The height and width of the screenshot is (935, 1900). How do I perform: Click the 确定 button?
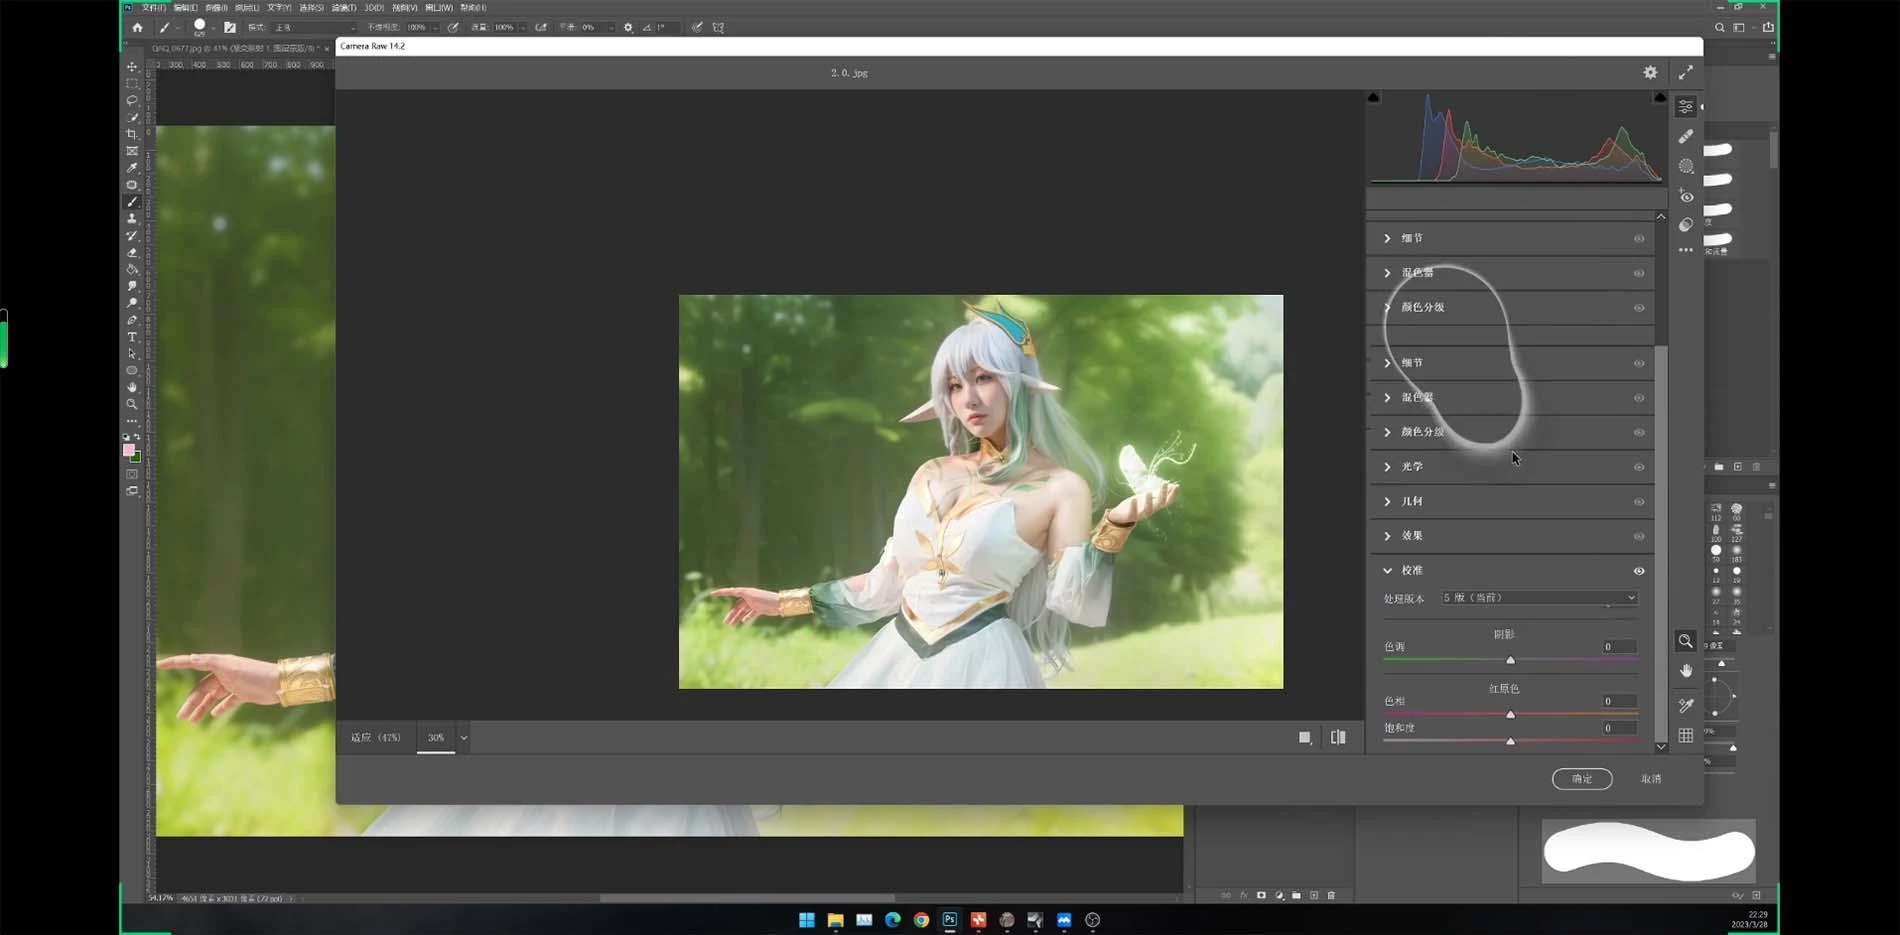[x=1581, y=779]
